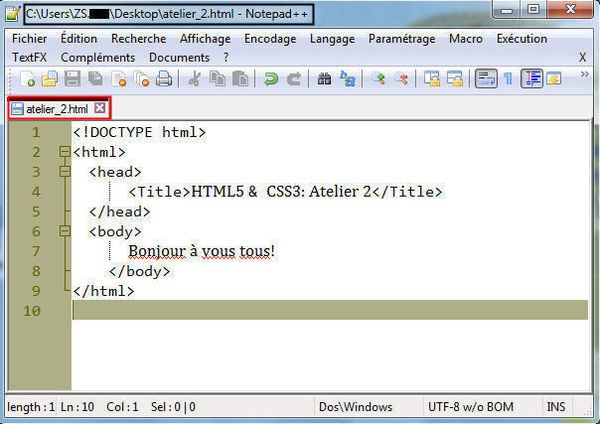Viewport: 600px width, 424px height.
Task: Toggle word wrap toolbar button
Action: [x=486, y=79]
